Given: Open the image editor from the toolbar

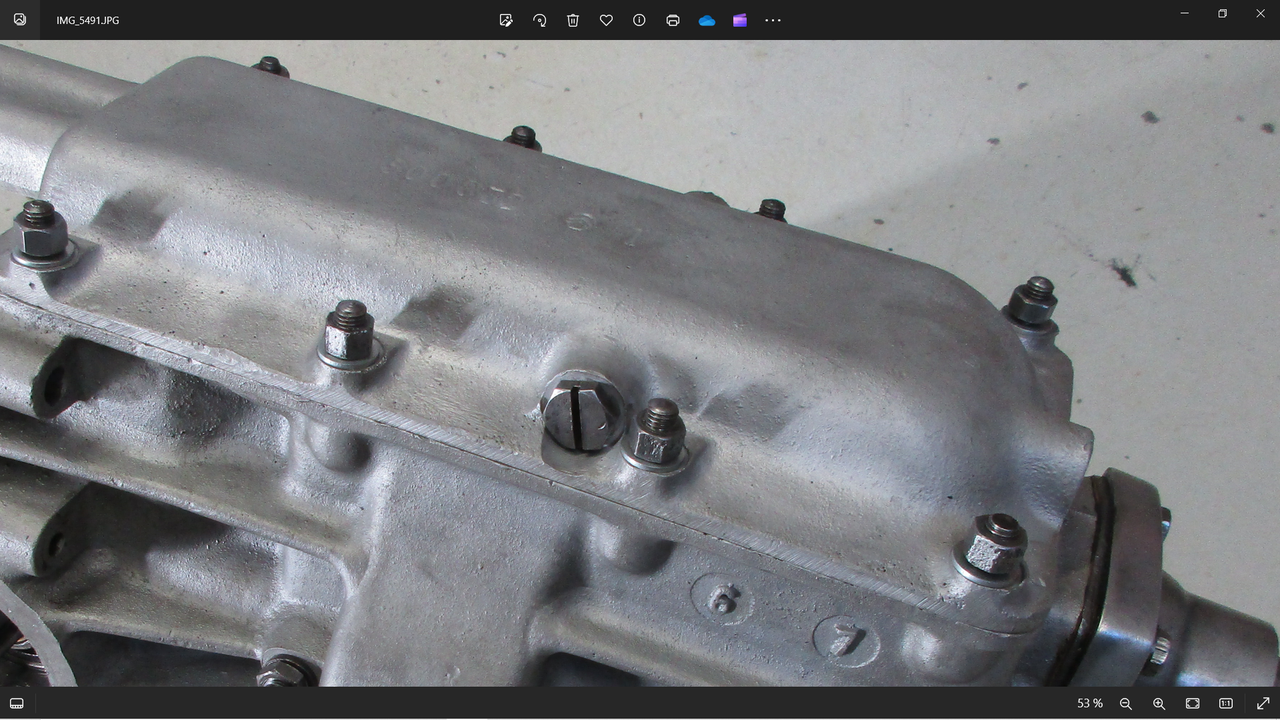Looking at the screenshot, I should point(506,20).
